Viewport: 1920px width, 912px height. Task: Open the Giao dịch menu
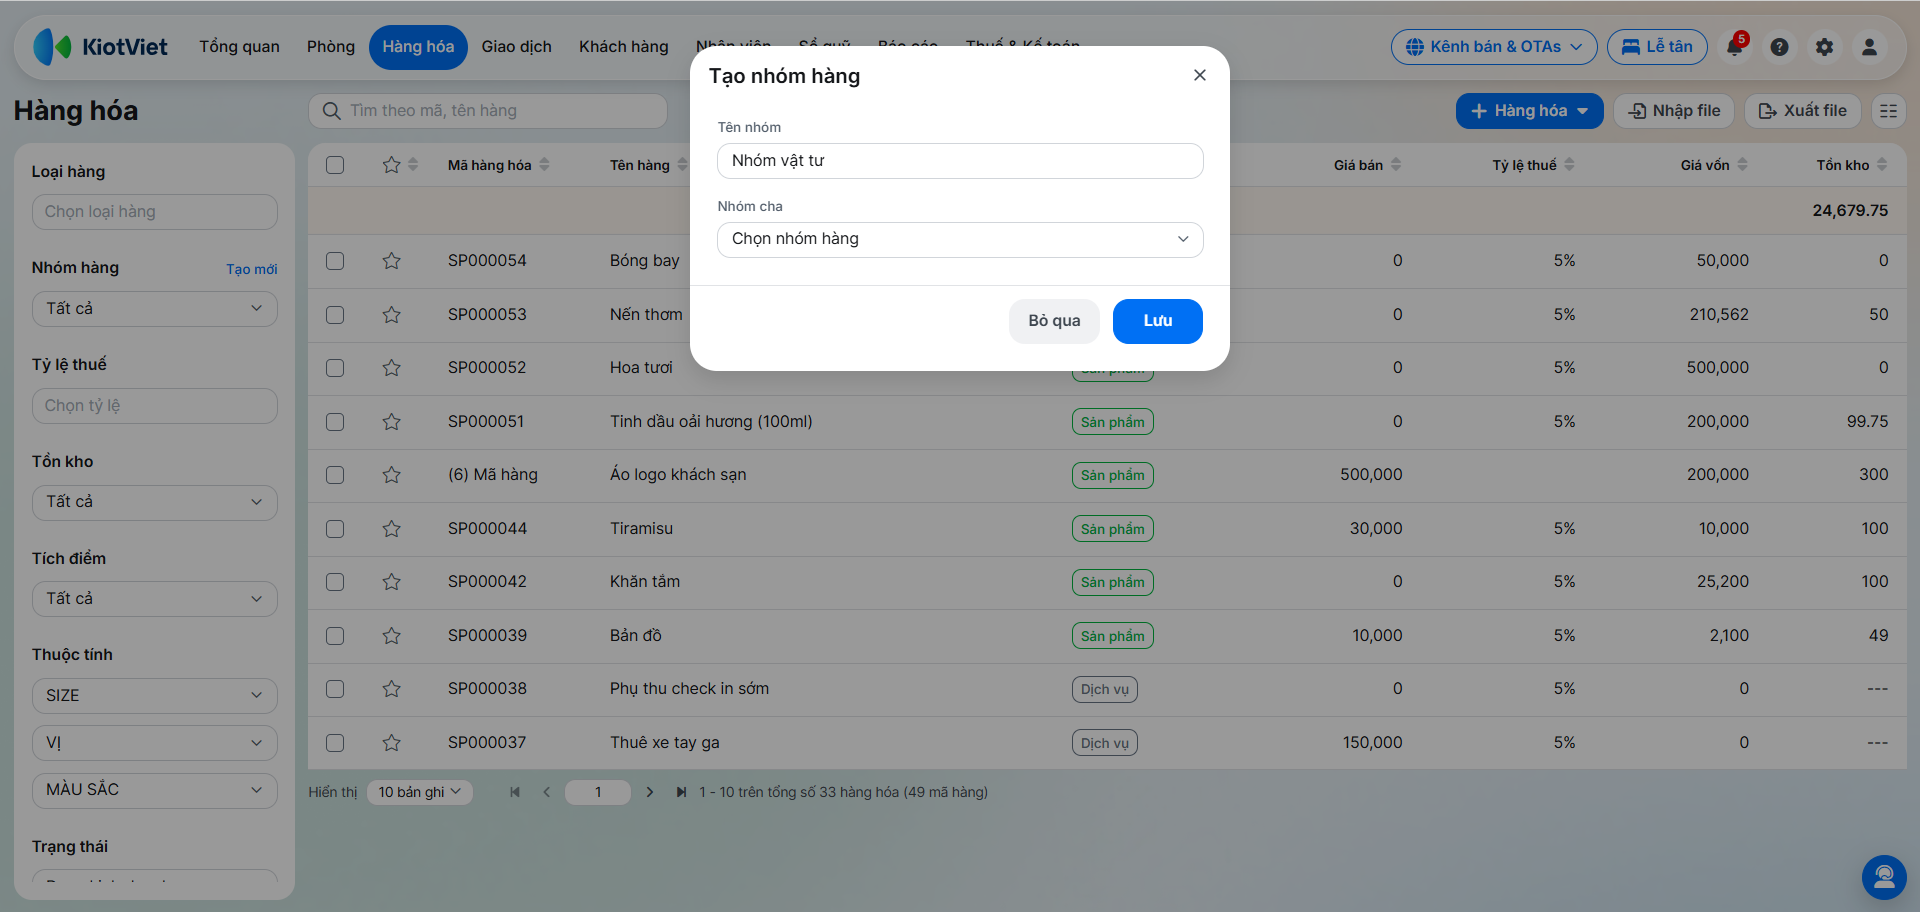(x=517, y=47)
